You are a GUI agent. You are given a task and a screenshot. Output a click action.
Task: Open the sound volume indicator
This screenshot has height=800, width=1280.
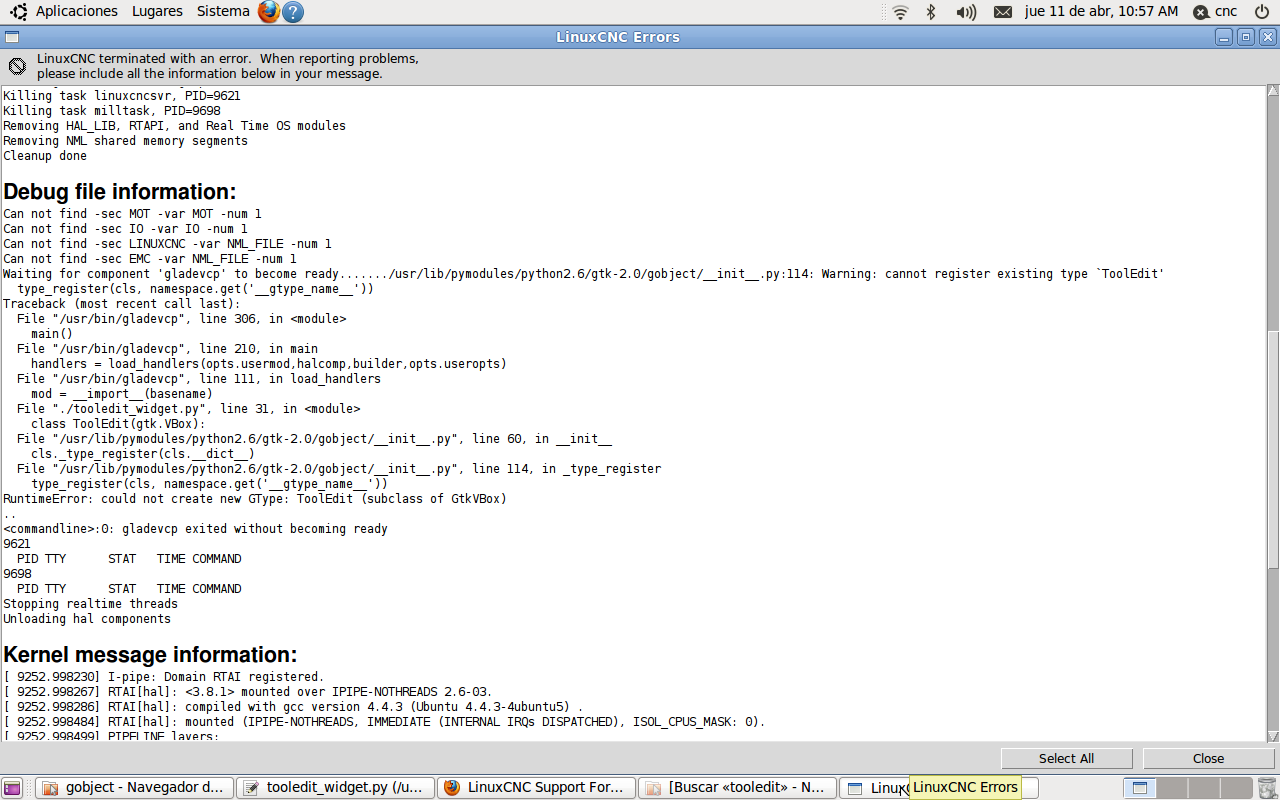click(x=965, y=12)
